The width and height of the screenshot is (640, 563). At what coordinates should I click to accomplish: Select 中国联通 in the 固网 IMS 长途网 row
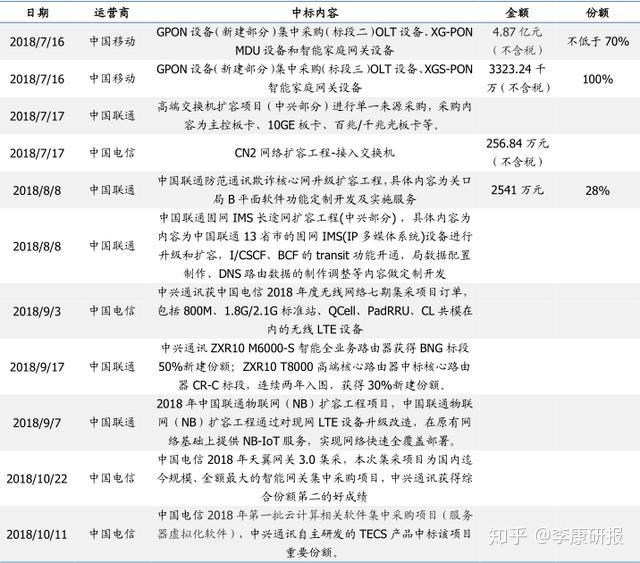coord(112,246)
